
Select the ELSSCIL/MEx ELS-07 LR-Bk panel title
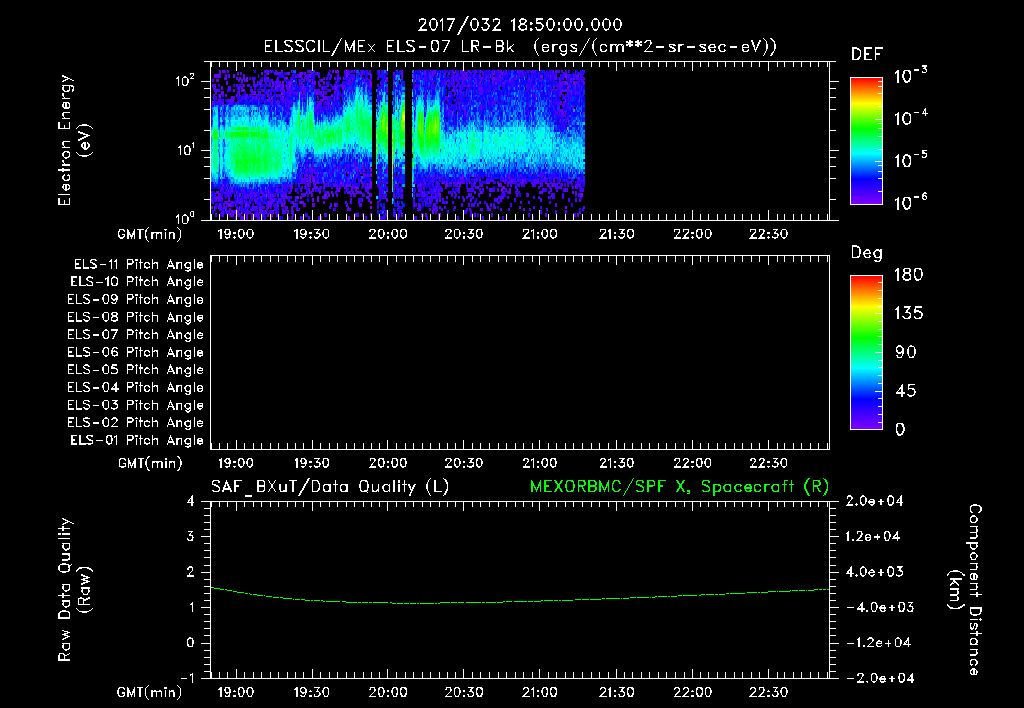point(520,47)
